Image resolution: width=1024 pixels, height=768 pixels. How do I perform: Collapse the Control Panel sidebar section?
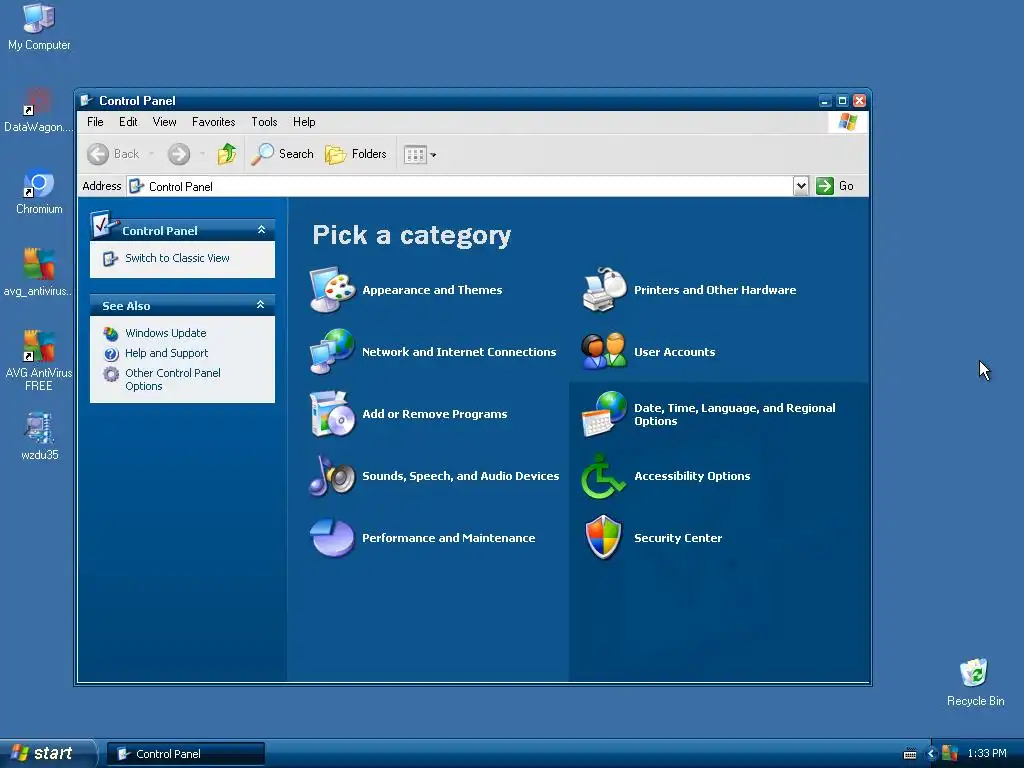coord(261,230)
